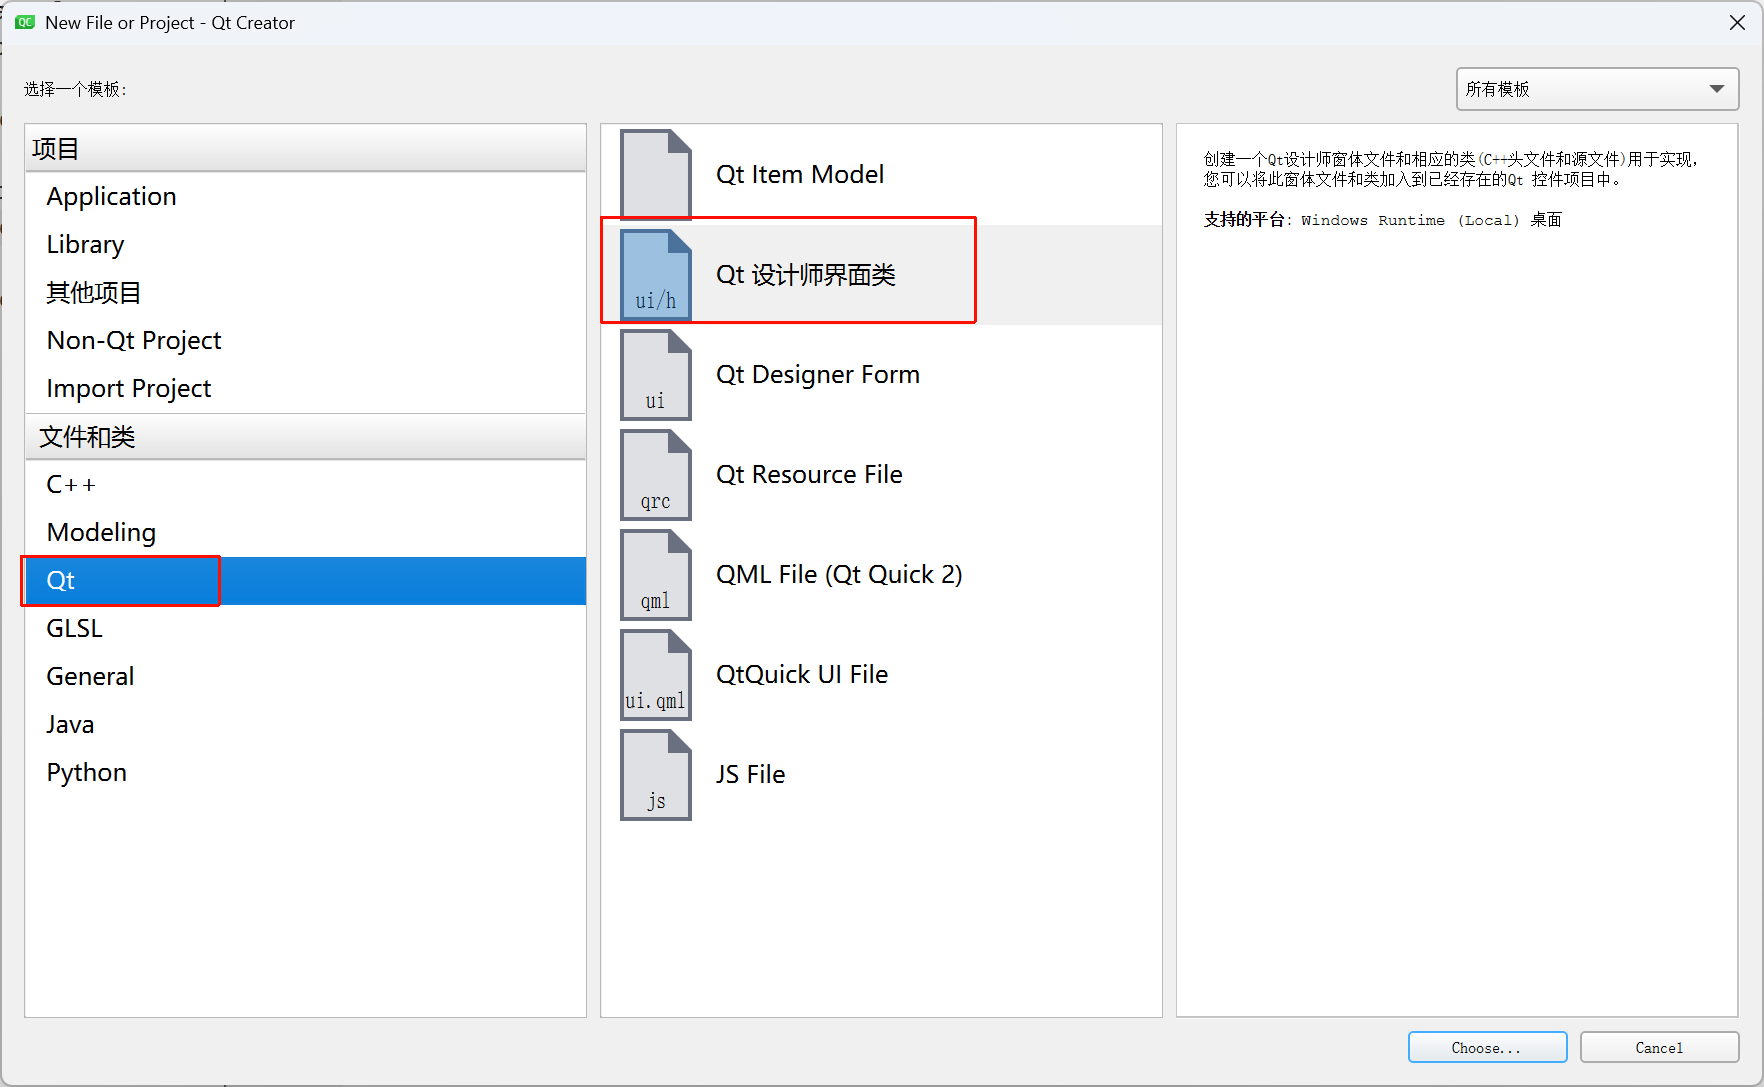Click the qml file icon
The height and width of the screenshot is (1087, 1764).
click(x=656, y=575)
